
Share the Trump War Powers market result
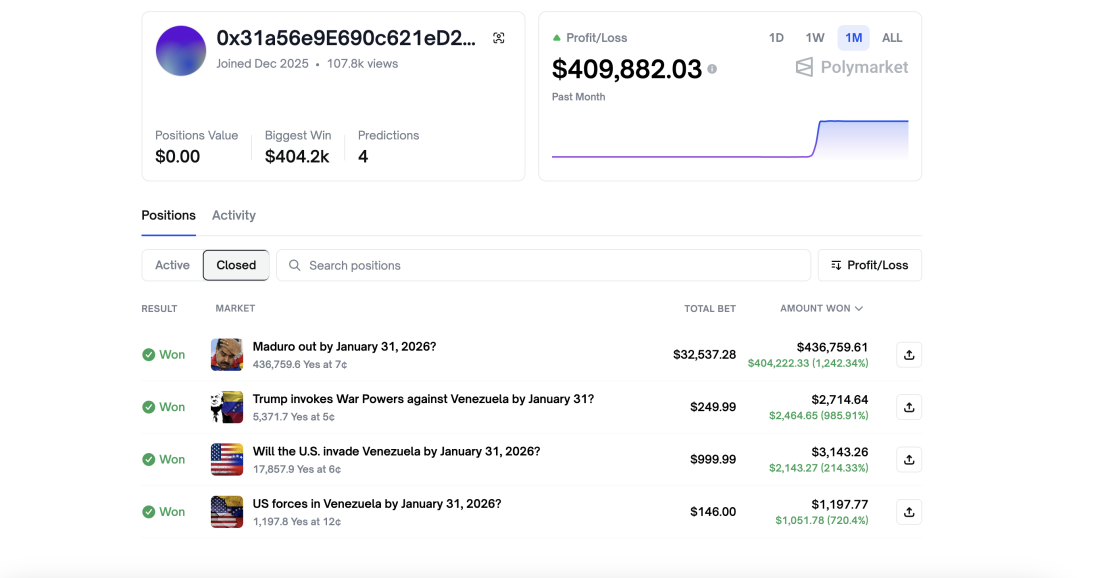[908, 407]
